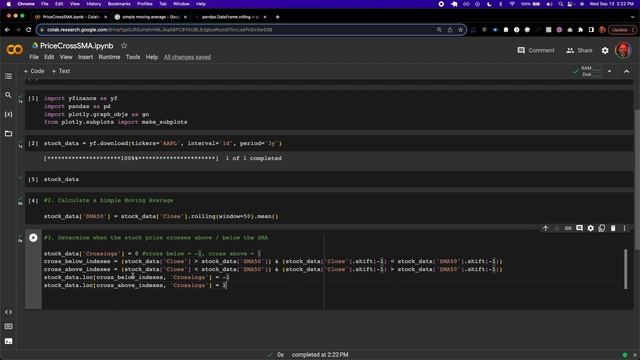The width and height of the screenshot is (640, 360).
Task: Close the bottom status bar
Action: pyautogui.click(x=634, y=355)
